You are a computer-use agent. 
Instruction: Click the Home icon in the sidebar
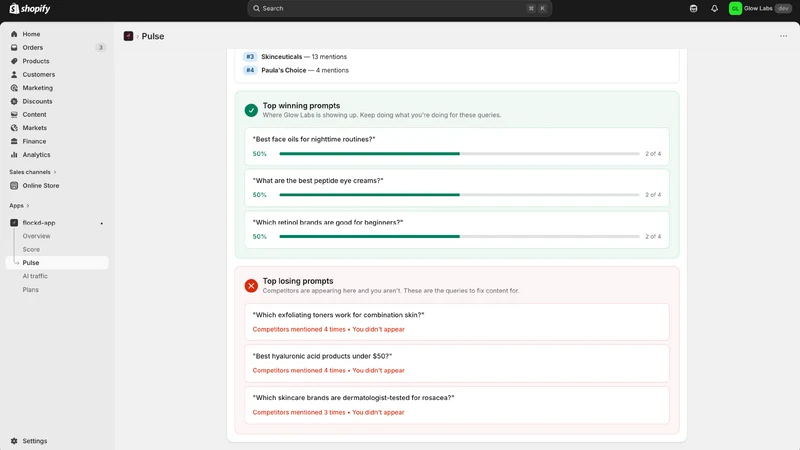pyautogui.click(x=14, y=34)
